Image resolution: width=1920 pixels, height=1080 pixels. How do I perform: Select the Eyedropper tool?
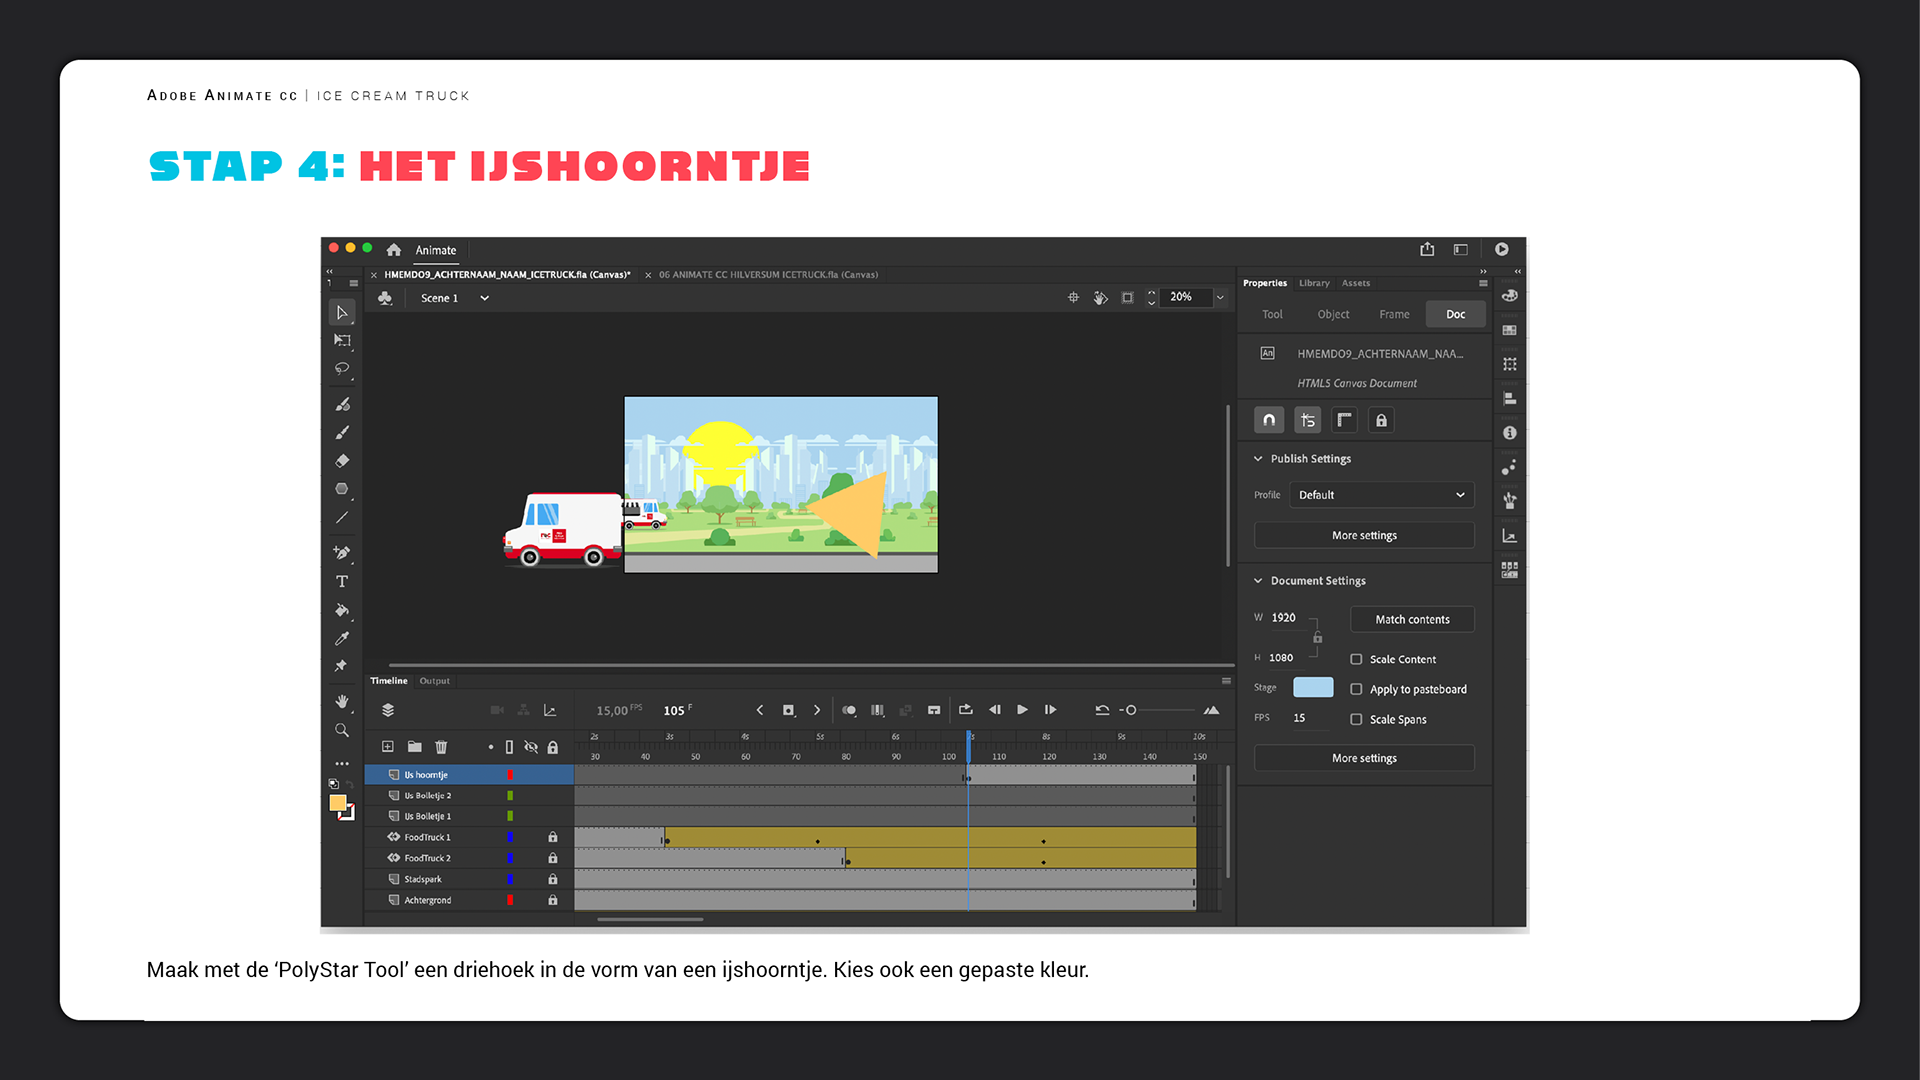click(x=342, y=638)
